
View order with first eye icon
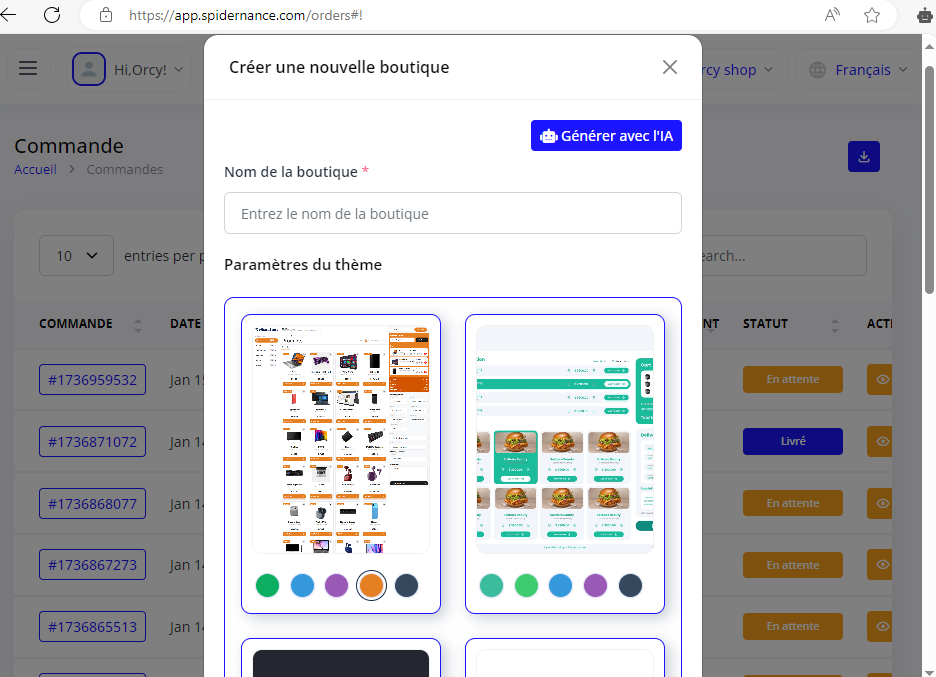(882, 380)
